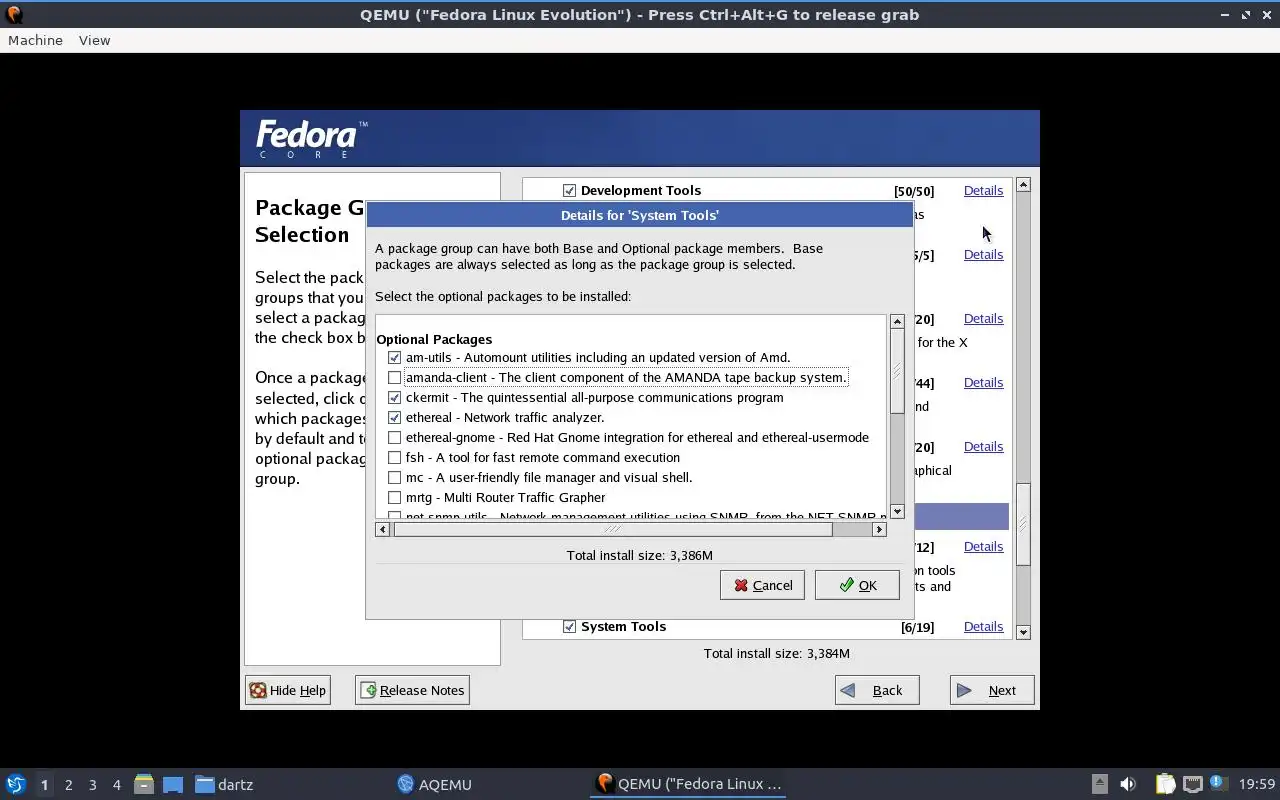Screen dimensions: 1280x800
Task: Check the amanda-client package
Action: pos(394,377)
